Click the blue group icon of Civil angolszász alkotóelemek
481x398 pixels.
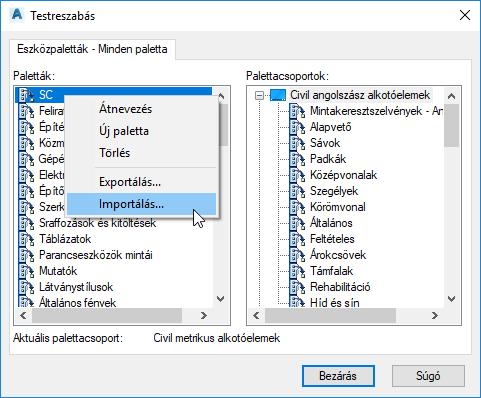[278, 95]
